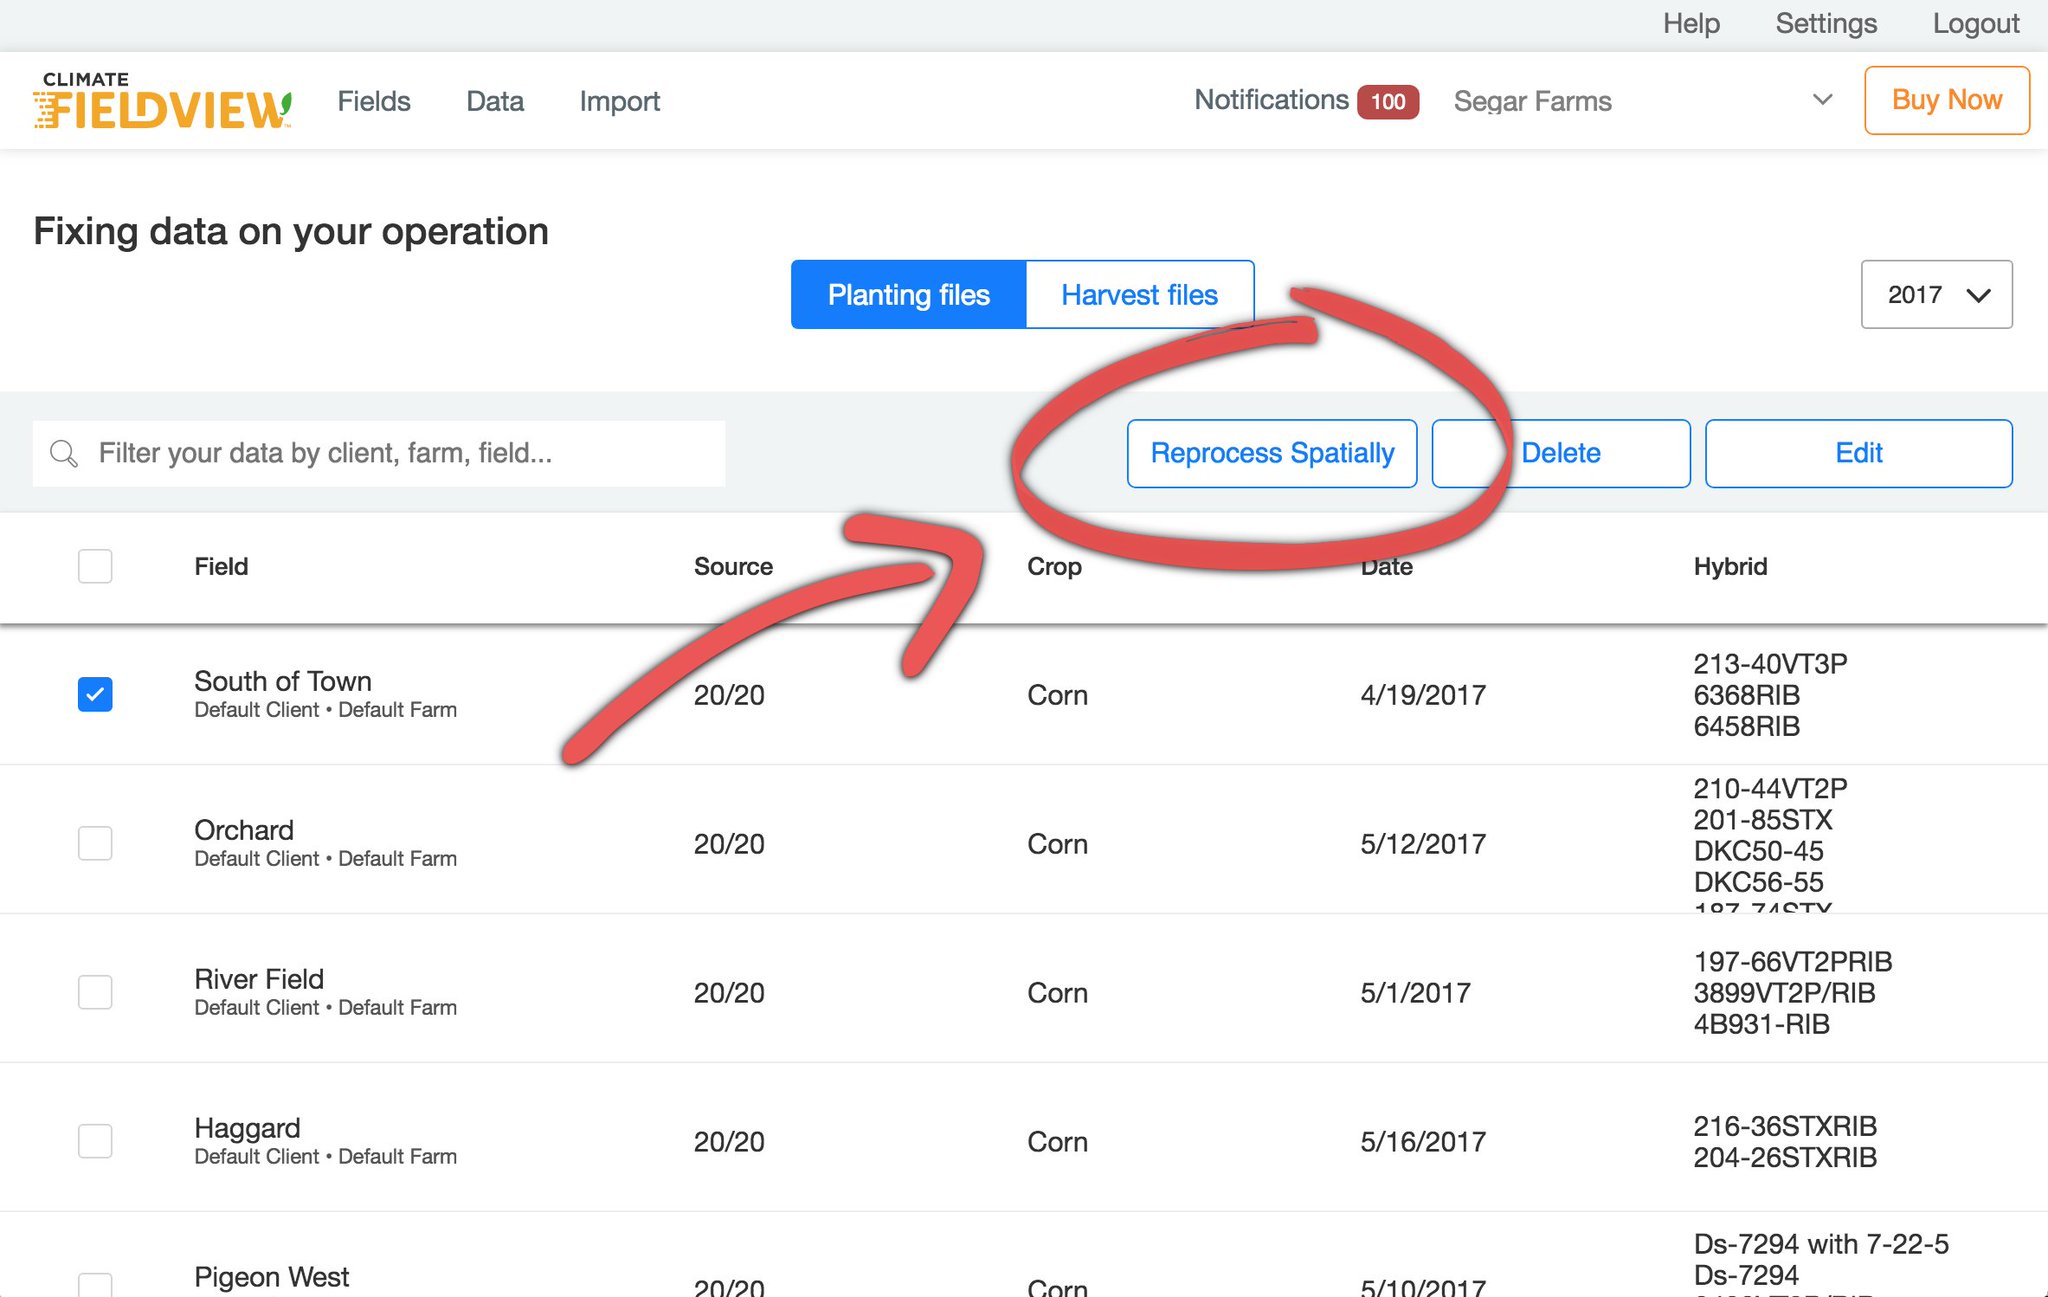
Task: Click the search magnifying glass icon
Action: coord(63,453)
